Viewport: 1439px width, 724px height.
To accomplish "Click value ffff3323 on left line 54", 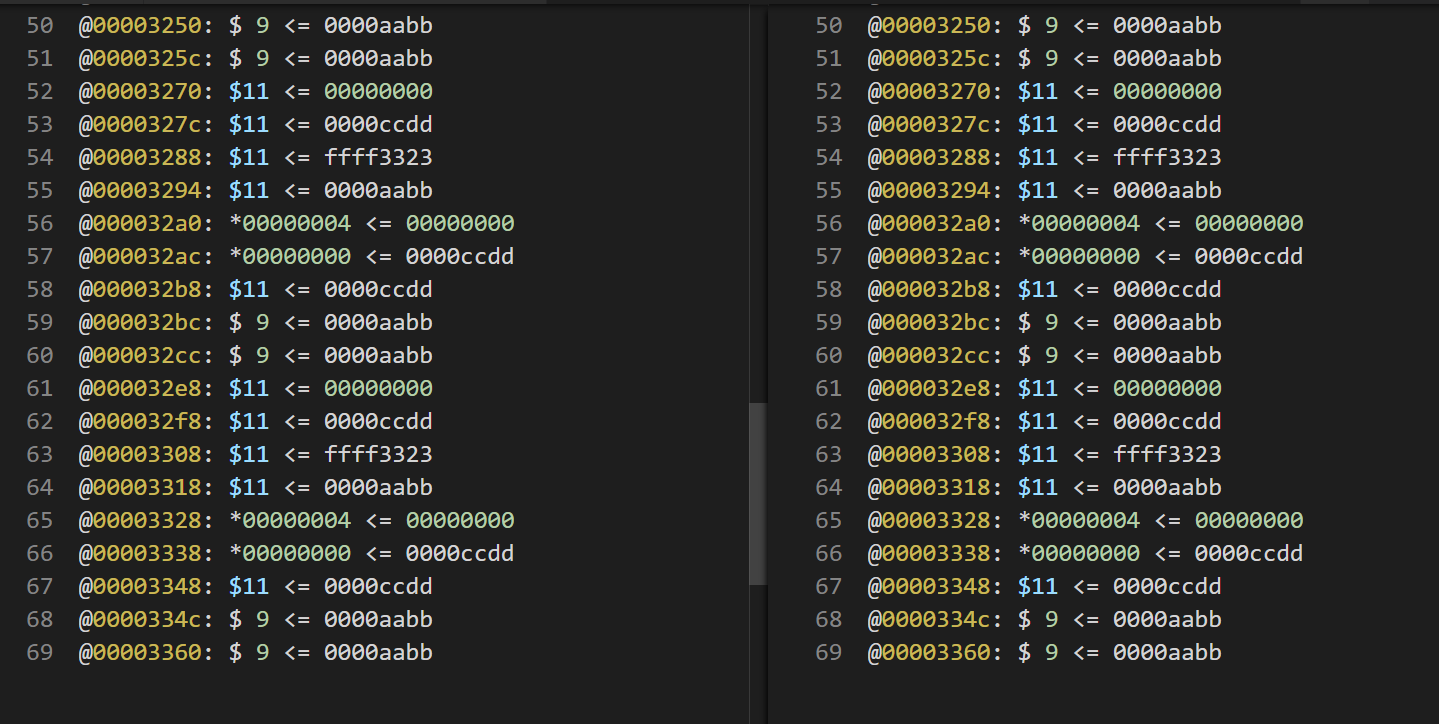I will 378,158.
